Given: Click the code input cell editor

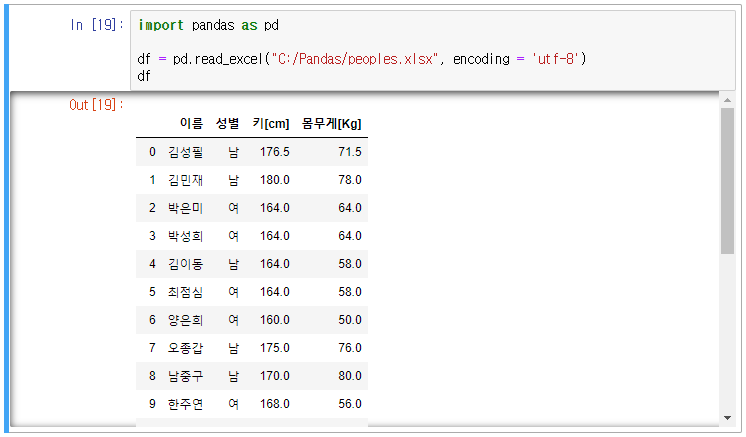Looking at the screenshot, I should [x=432, y=50].
